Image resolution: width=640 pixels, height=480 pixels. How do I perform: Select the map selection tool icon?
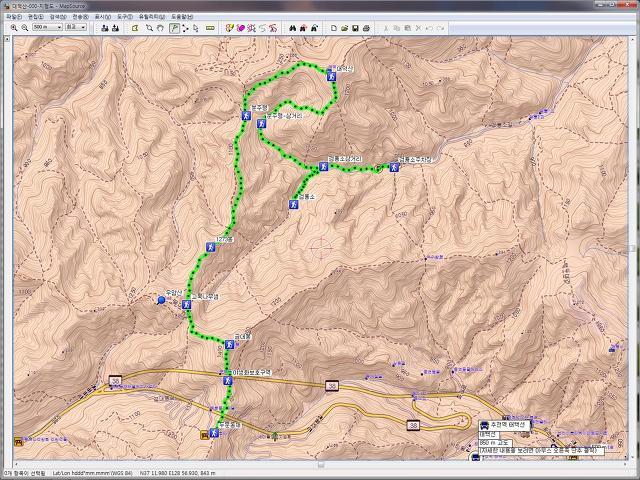pos(135,28)
